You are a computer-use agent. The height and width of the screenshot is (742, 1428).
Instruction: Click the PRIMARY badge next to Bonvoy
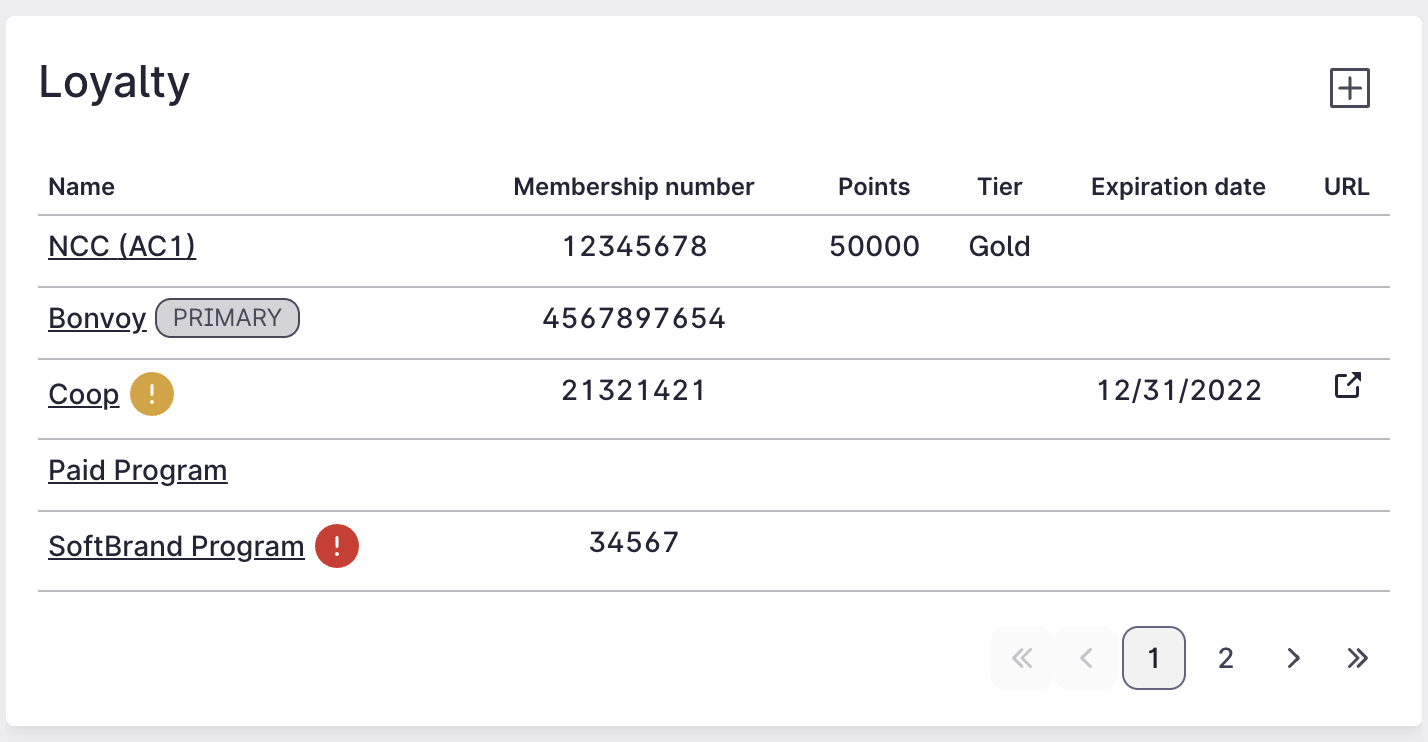coord(227,318)
